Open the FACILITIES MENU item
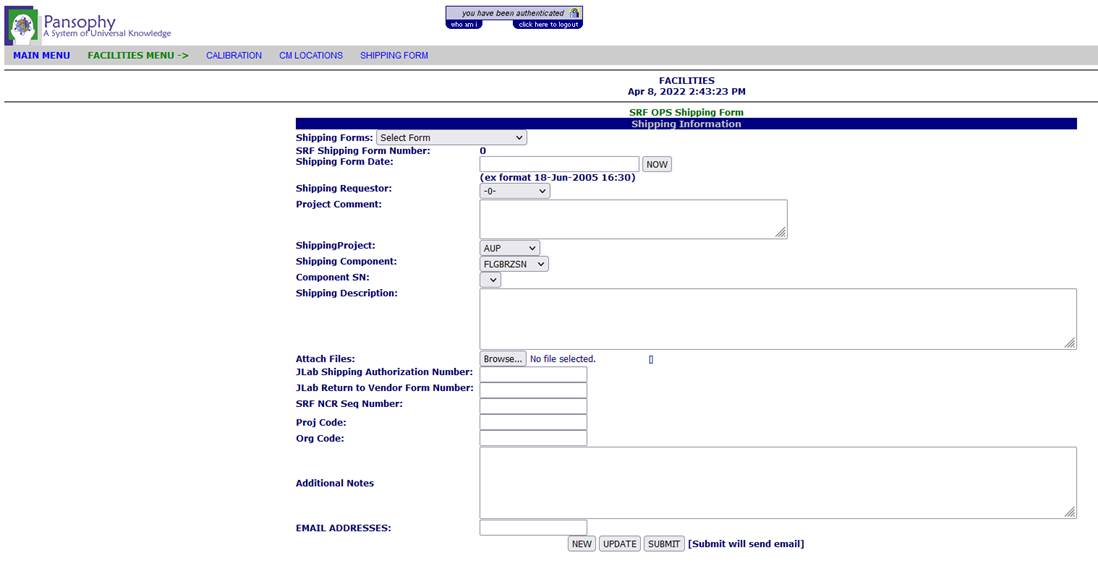This screenshot has height=571, width=1098. [138, 56]
